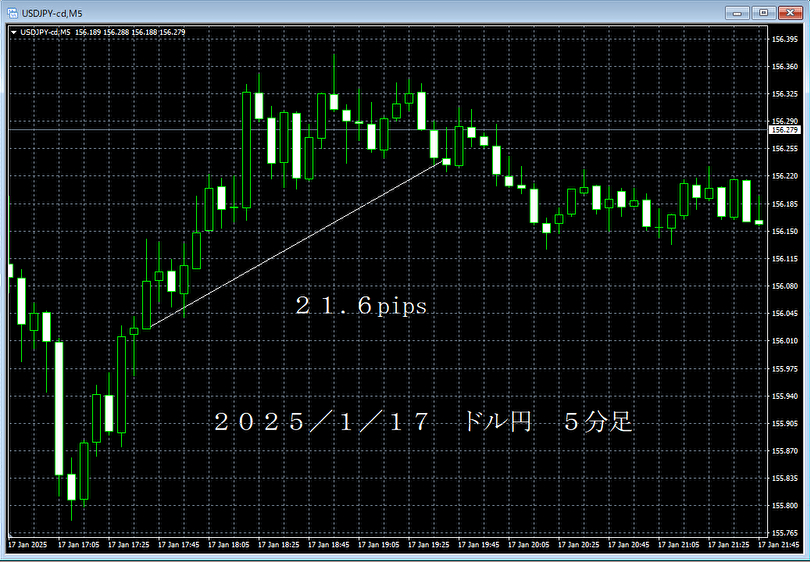Click the 155.835 price axis label
Viewport: 810px width, 562px height.
785,478
